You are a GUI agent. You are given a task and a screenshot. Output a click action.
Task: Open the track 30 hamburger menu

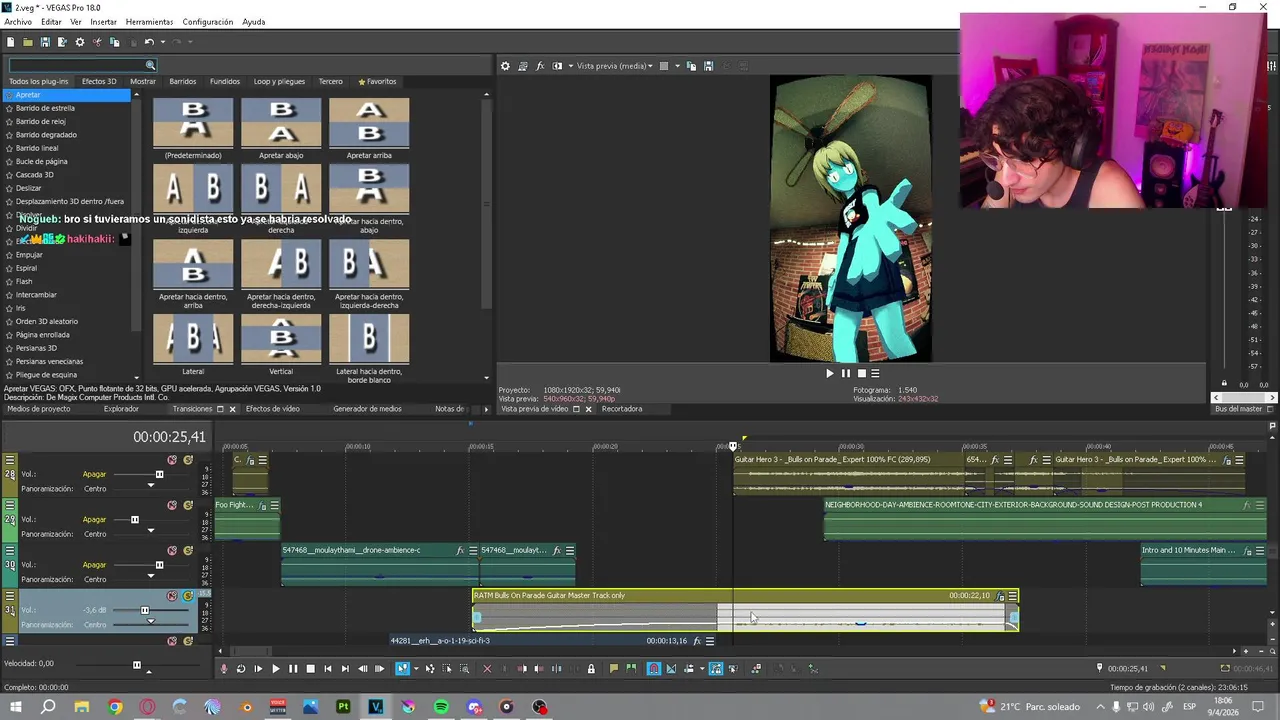tap(10, 551)
